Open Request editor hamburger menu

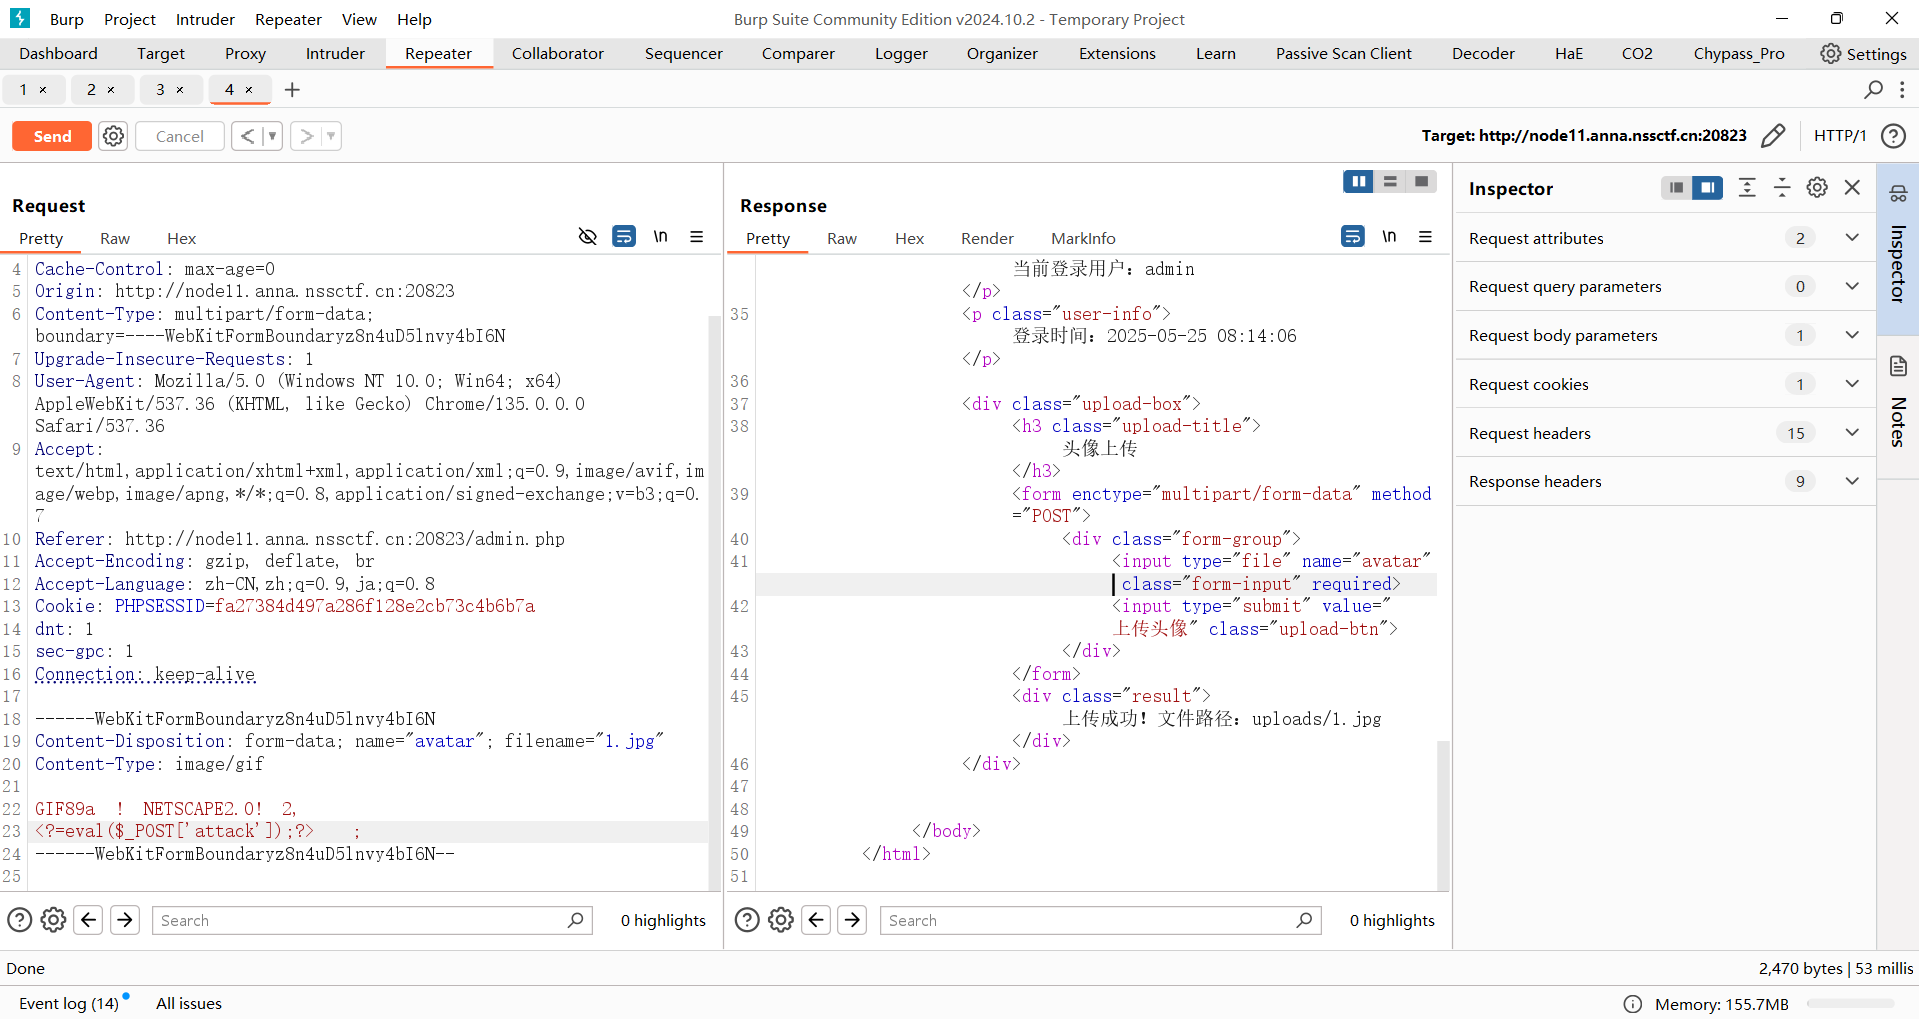tap(697, 237)
